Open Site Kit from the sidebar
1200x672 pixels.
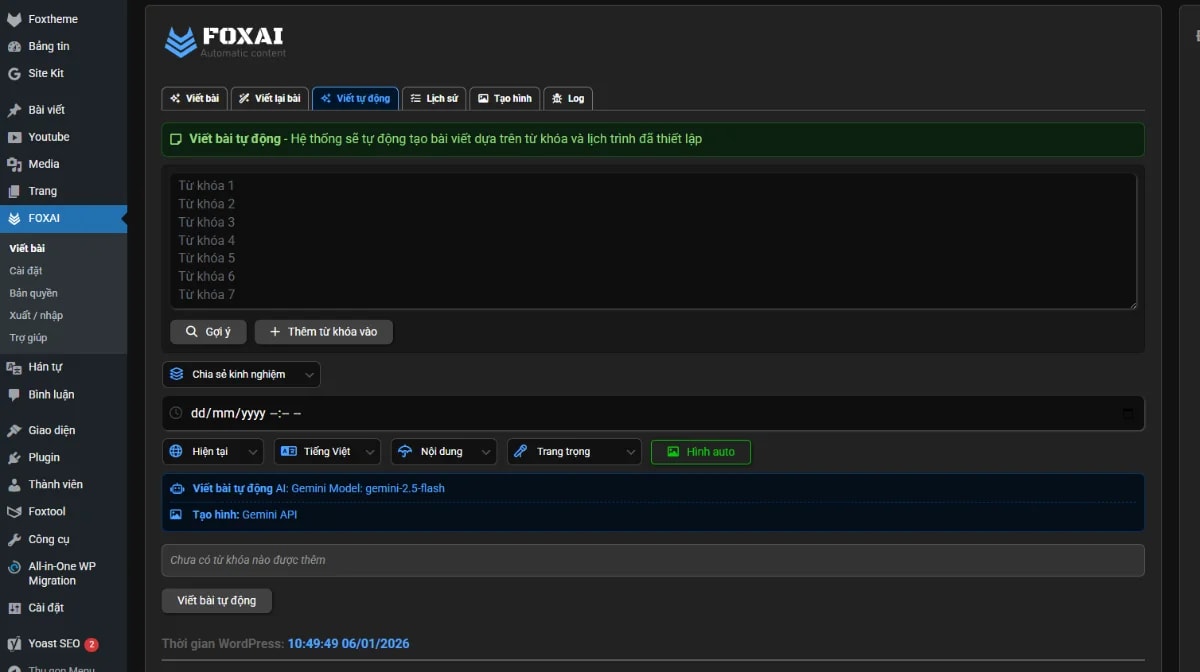(x=44, y=72)
